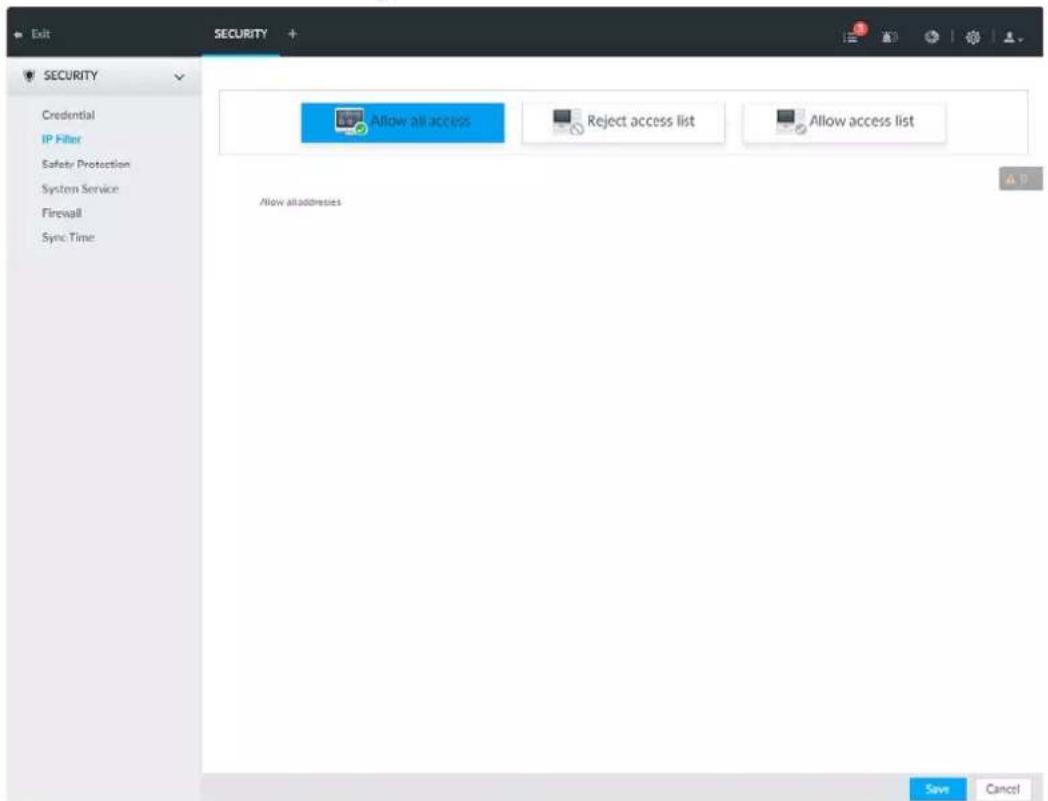
Task: Add a new tab with plus icon
Action: click(x=292, y=33)
